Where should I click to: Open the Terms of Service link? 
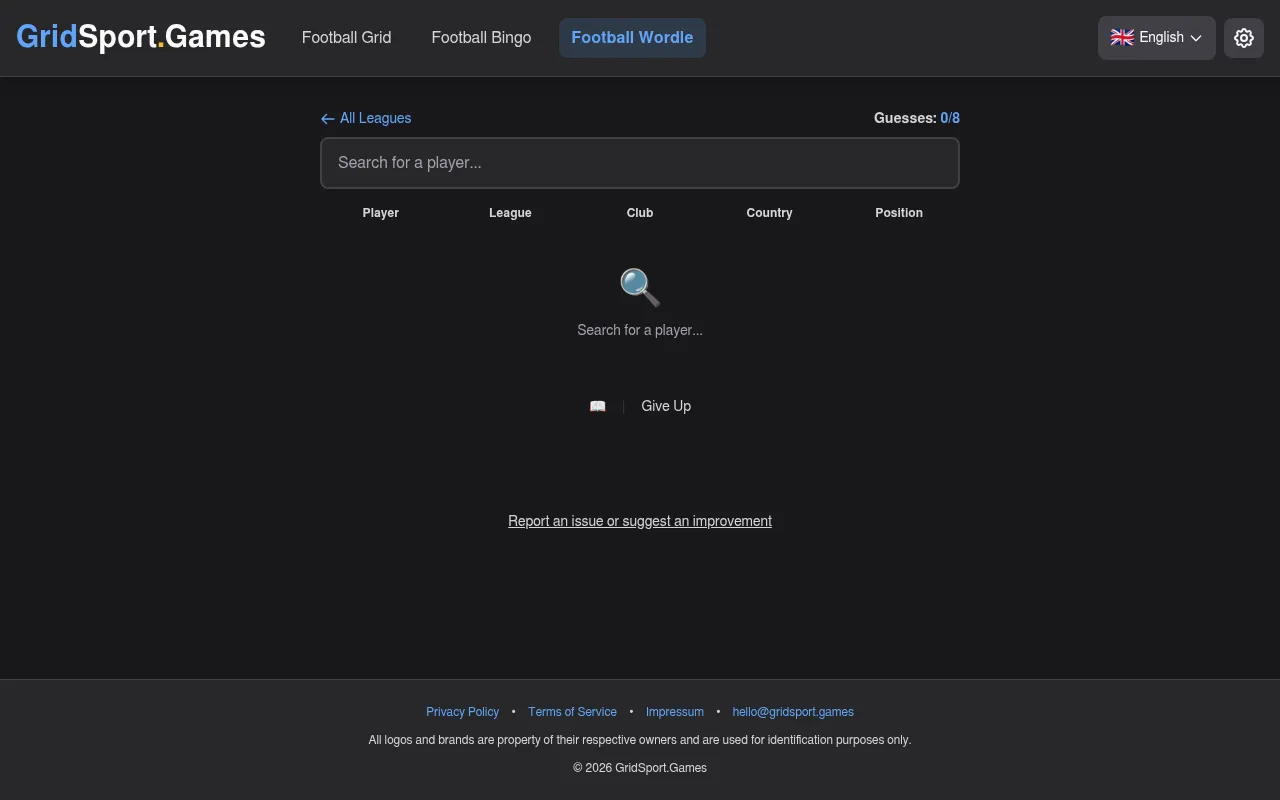[572, 712]
